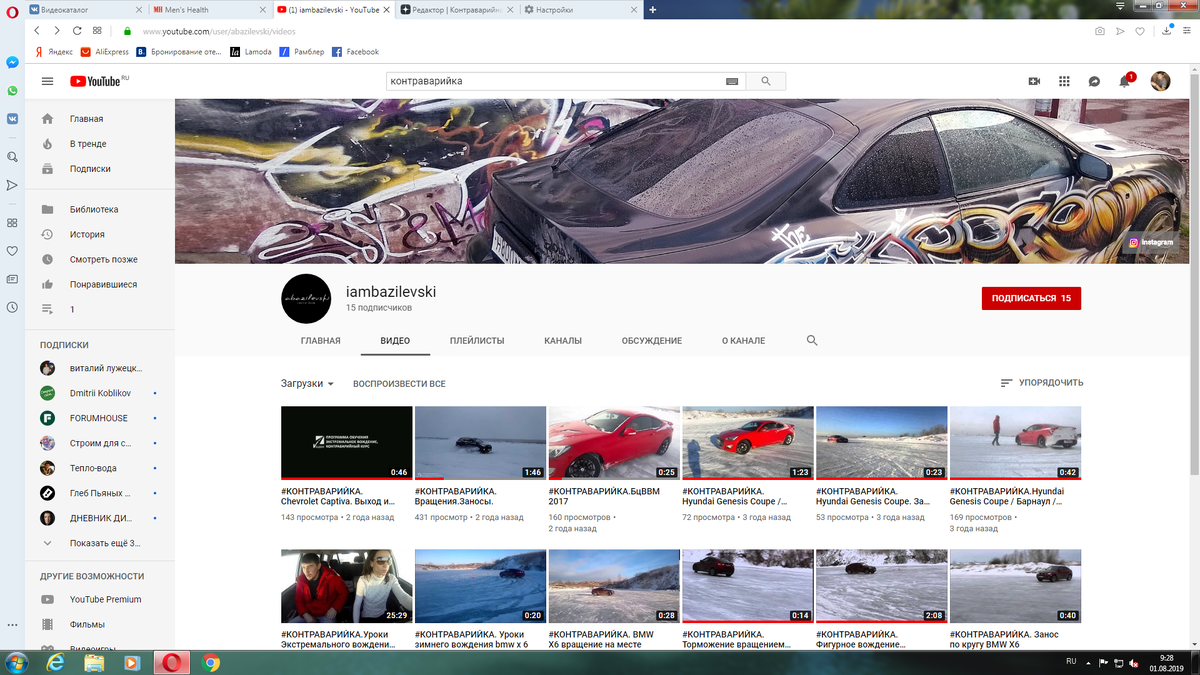Open the notifications bell
The height and width of the screenshot is (675, 1200).
1124,81
